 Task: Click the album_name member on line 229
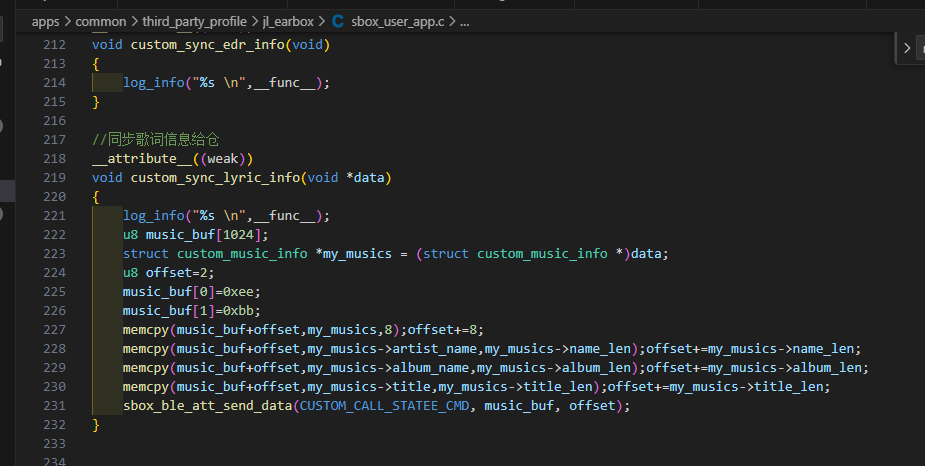pyautogui.click(x=431, y=367)
